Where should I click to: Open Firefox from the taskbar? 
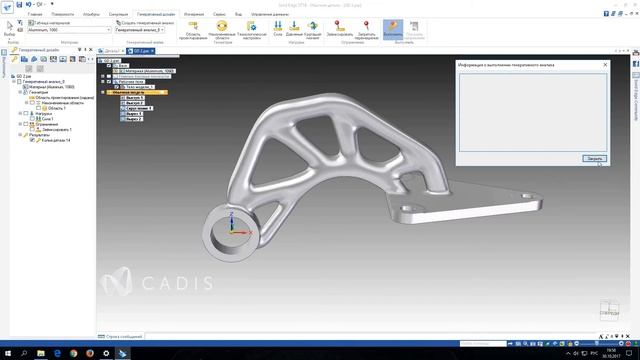90,353
